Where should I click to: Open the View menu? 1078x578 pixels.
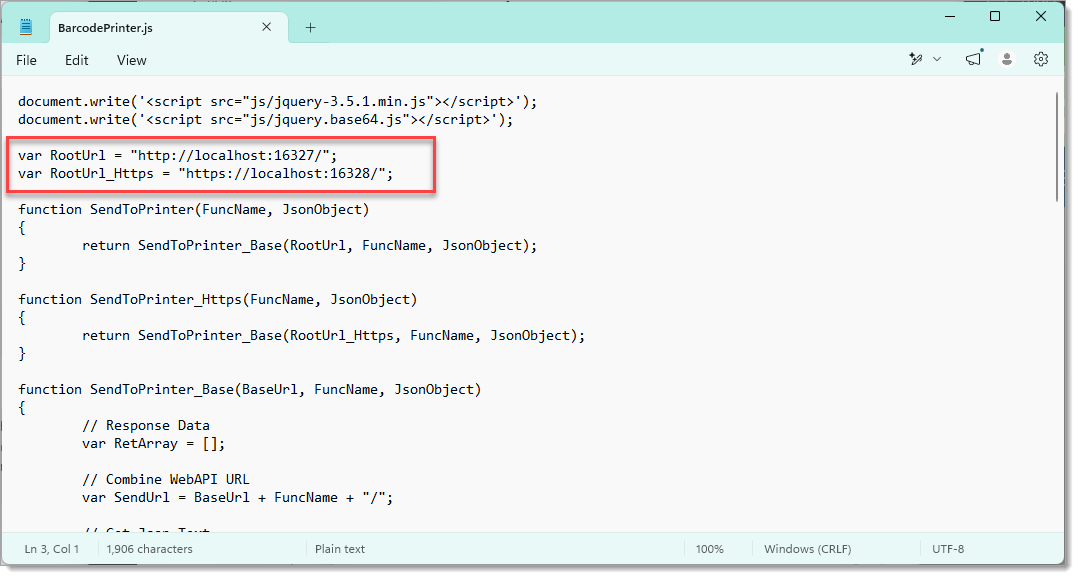pos(131,60)
